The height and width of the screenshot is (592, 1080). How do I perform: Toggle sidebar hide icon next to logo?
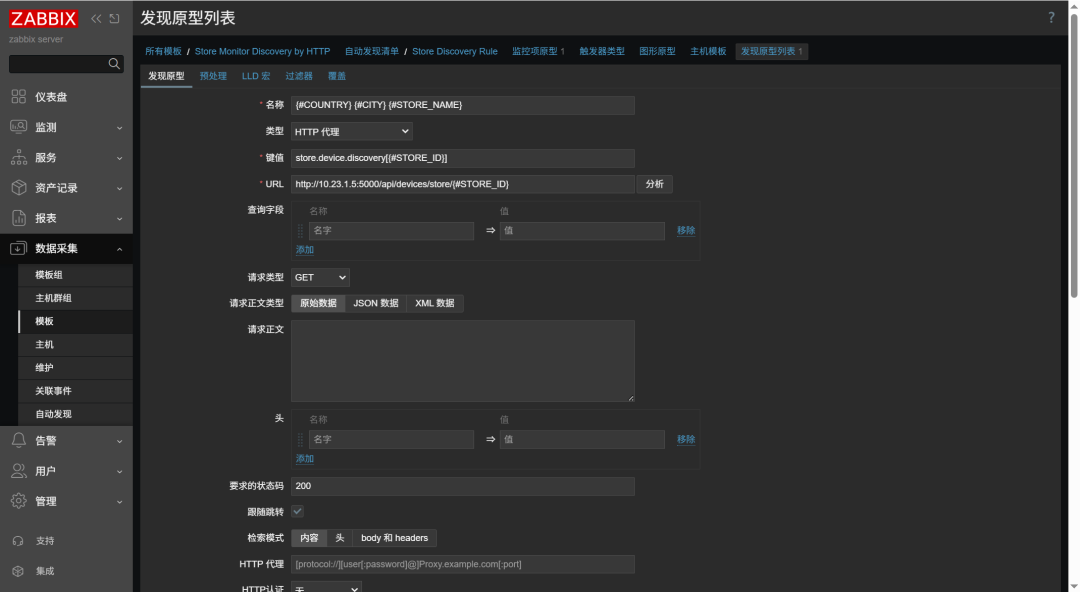(114, 19)
